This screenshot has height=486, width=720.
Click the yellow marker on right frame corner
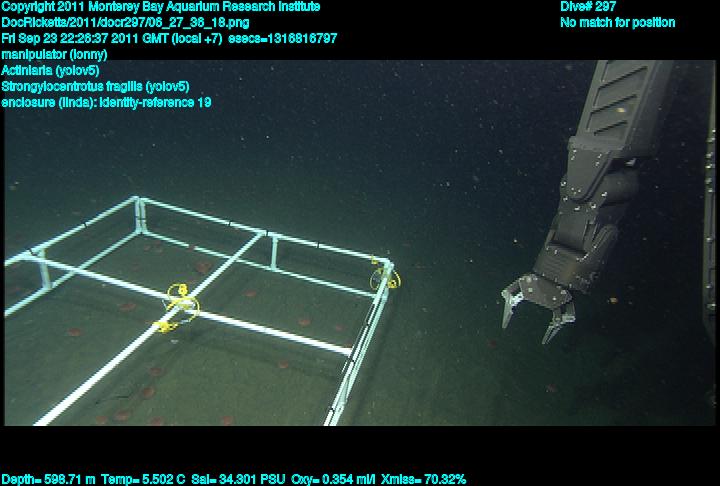point(381,274)
